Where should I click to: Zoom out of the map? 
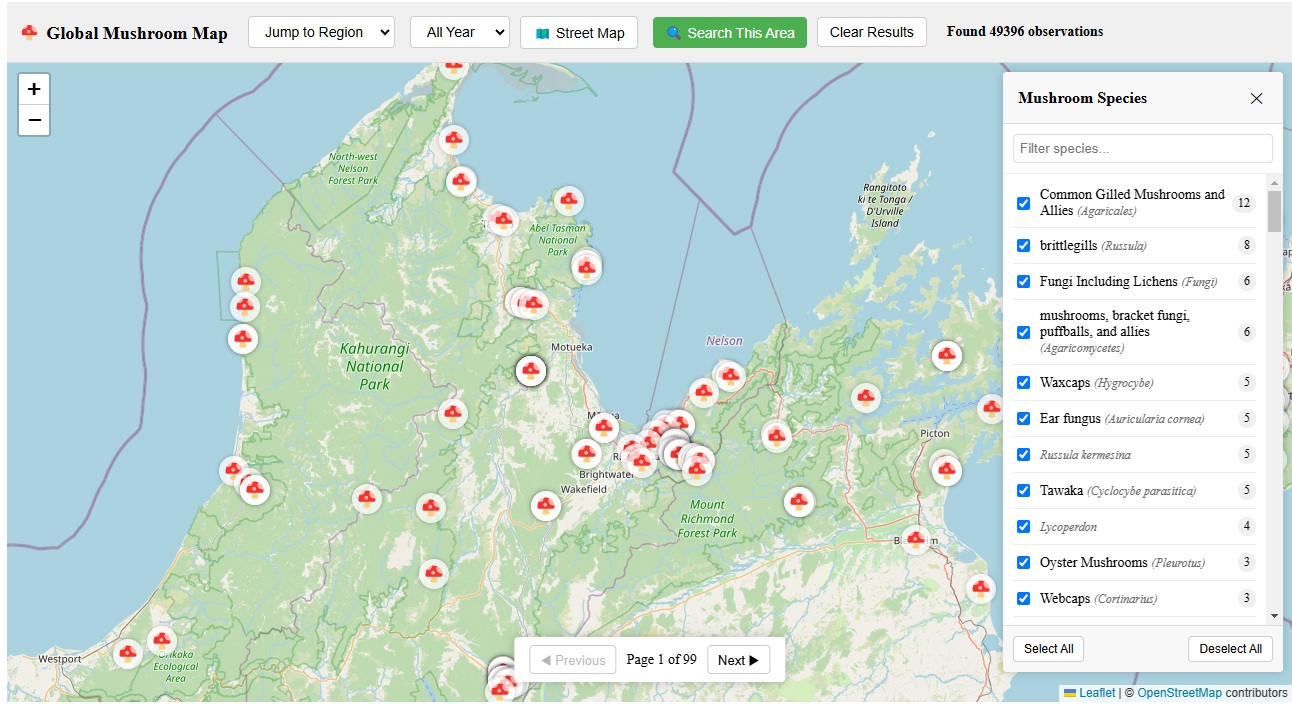pyautogui.click(x=34, y=120)
